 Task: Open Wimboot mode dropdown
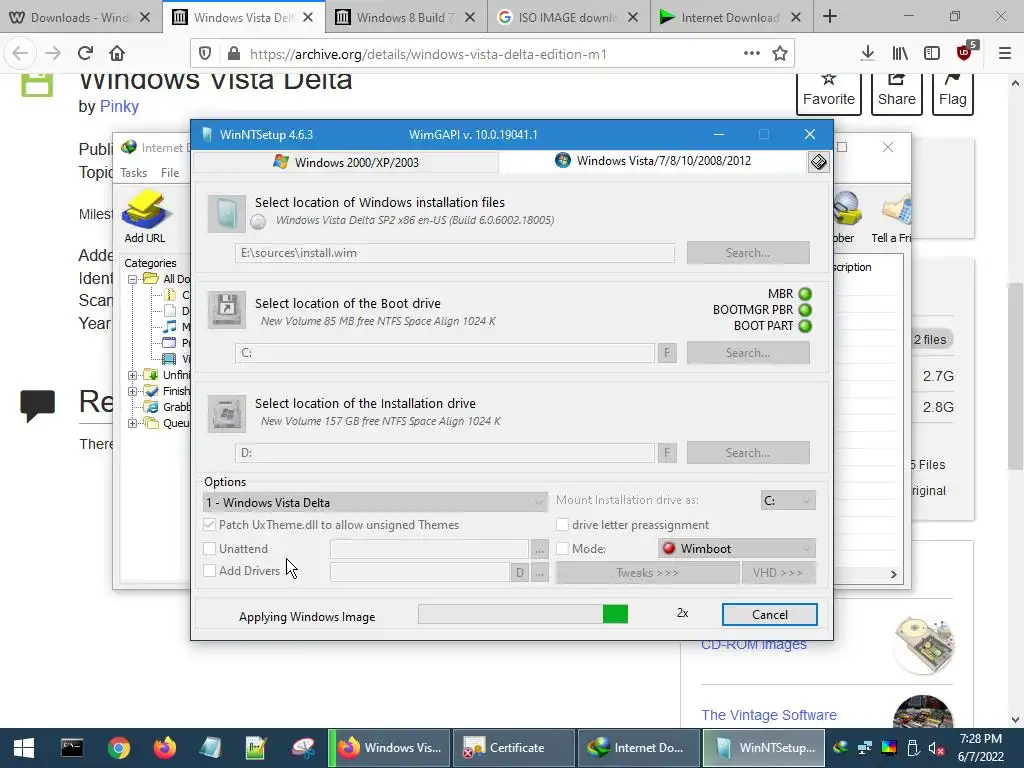point(737,549)
